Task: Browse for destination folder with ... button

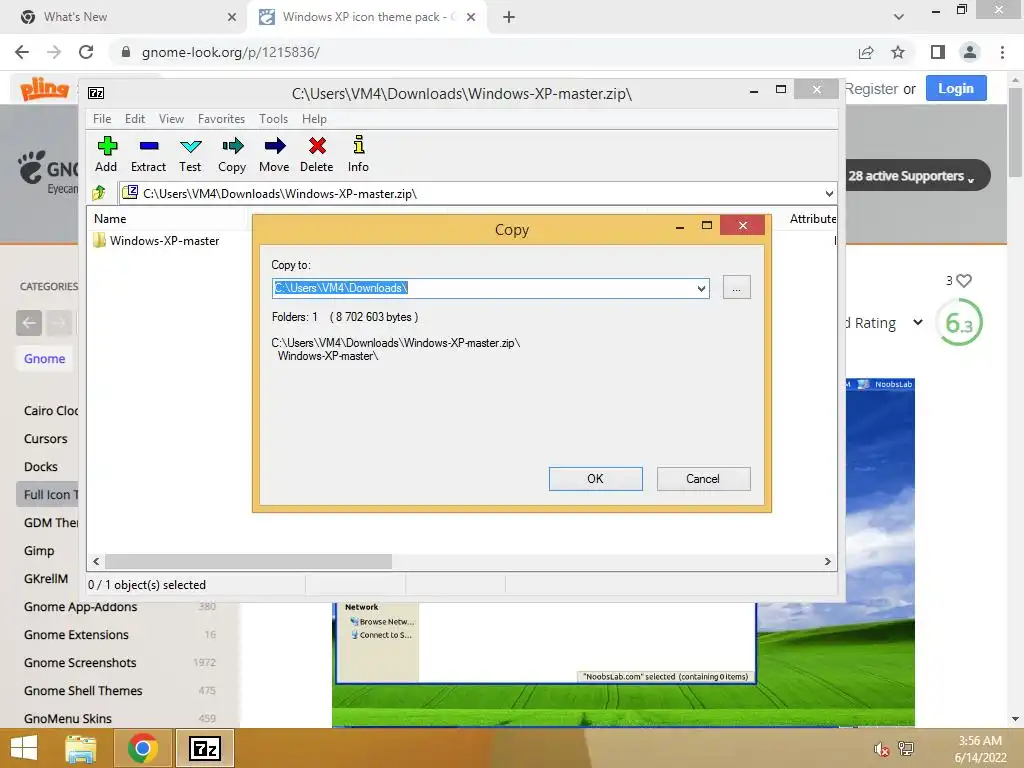Action: click(x=736, y=287)
